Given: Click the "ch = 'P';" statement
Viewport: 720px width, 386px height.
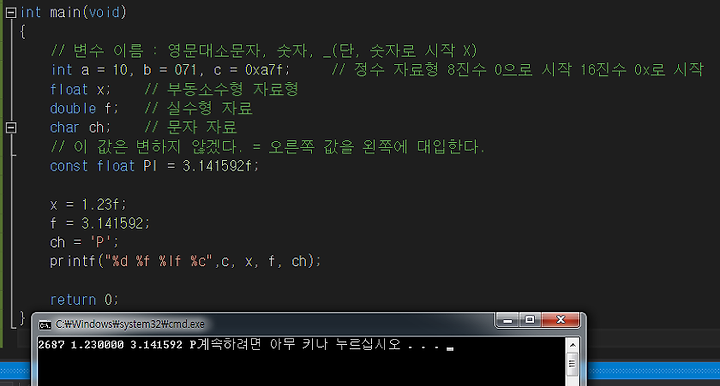Looking at the screenshot, I should (x=84, y=242).
